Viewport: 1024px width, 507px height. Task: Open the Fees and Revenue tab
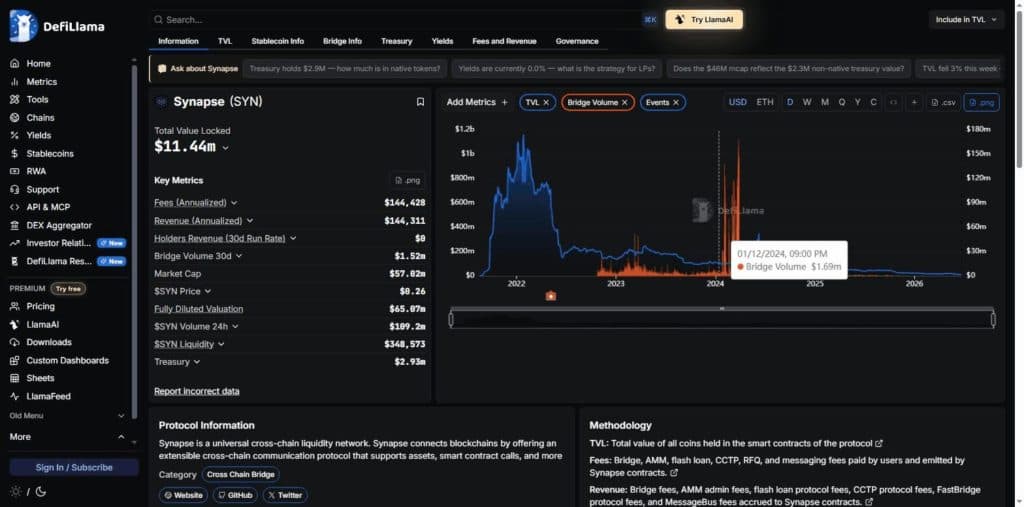(504, 41)
